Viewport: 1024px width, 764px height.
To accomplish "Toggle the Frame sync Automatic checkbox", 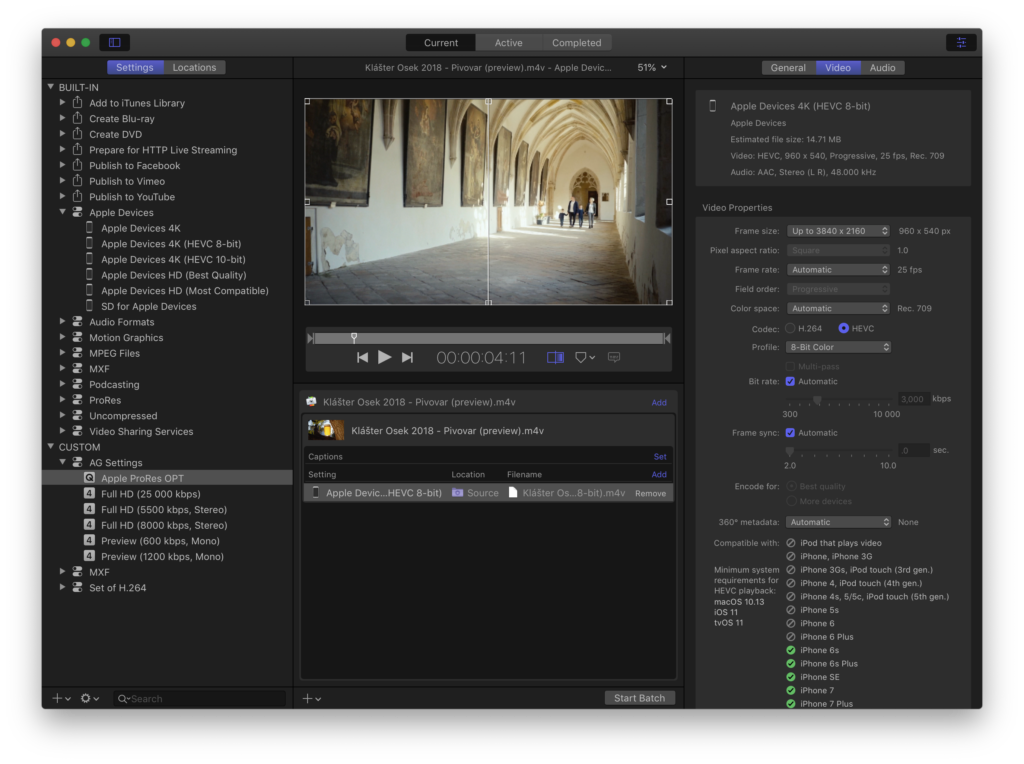I will [x=790, y=432].
